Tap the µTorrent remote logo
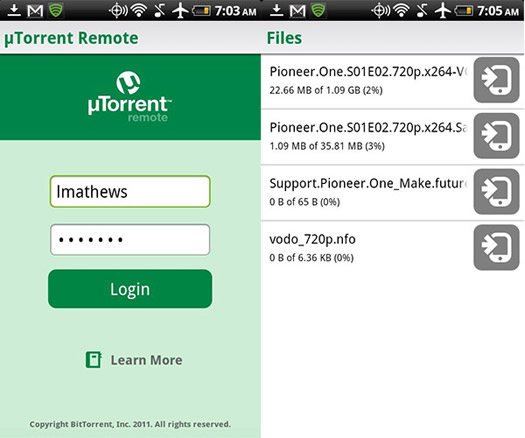525x438 pixels. (129, 96)
